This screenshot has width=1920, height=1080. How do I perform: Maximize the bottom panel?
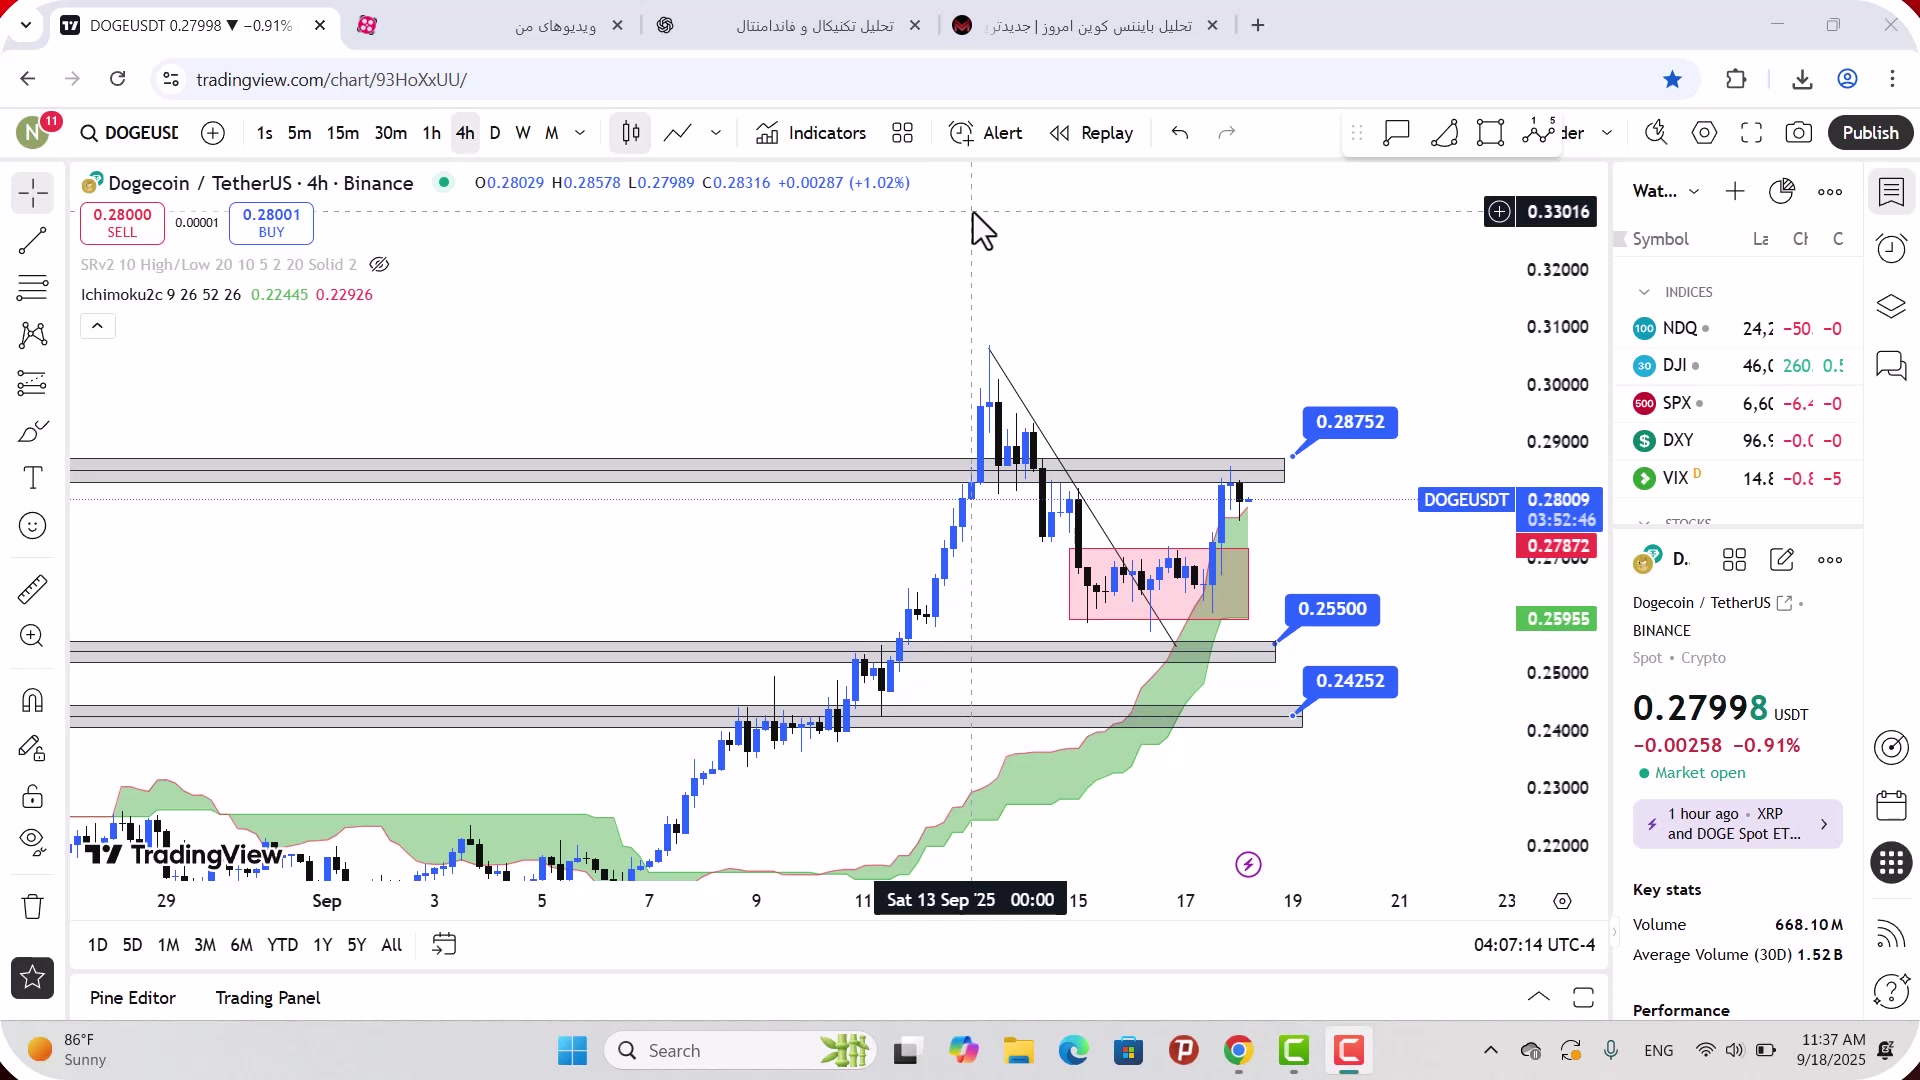click(x=1583, y=998)
